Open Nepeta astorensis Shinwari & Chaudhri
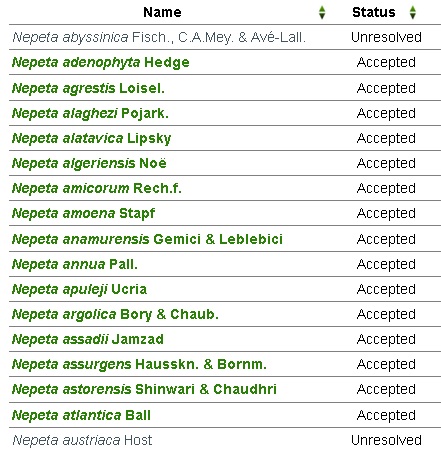The image size is (441, 451). (144, 390)
